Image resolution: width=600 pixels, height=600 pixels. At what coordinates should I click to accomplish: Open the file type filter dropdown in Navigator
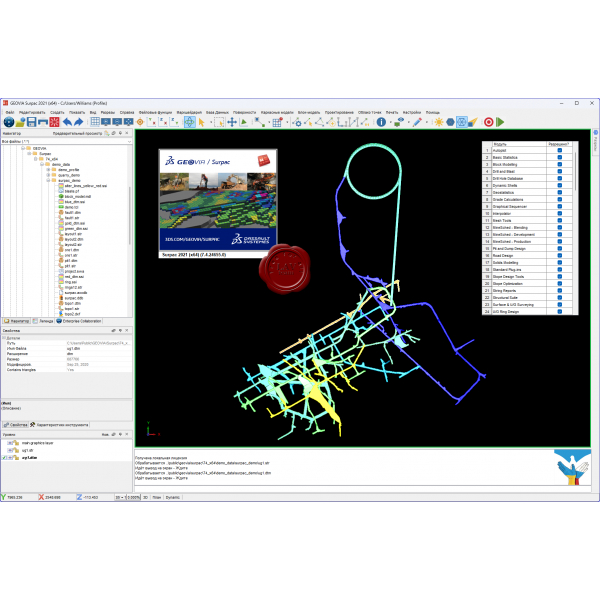tap(129, 142)
